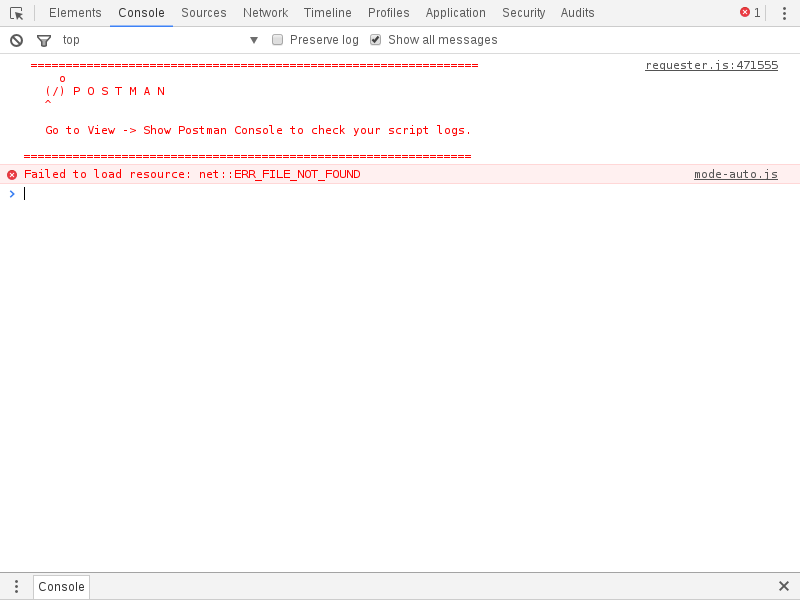Click the clear console icon

pos(15,40)
